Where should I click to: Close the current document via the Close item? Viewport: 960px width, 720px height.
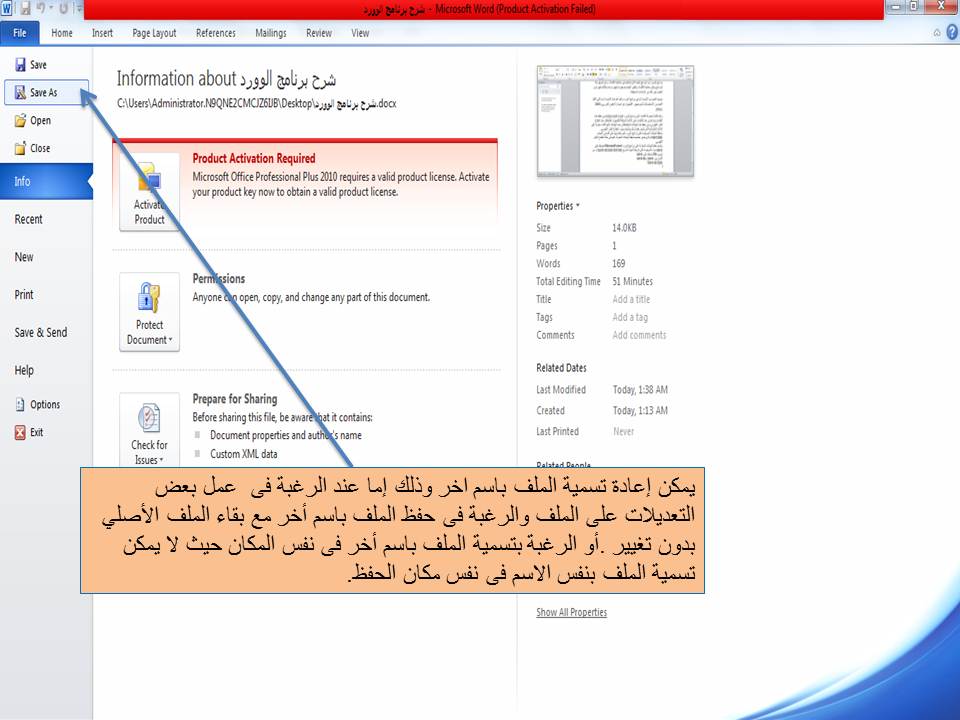pos(33,148)
